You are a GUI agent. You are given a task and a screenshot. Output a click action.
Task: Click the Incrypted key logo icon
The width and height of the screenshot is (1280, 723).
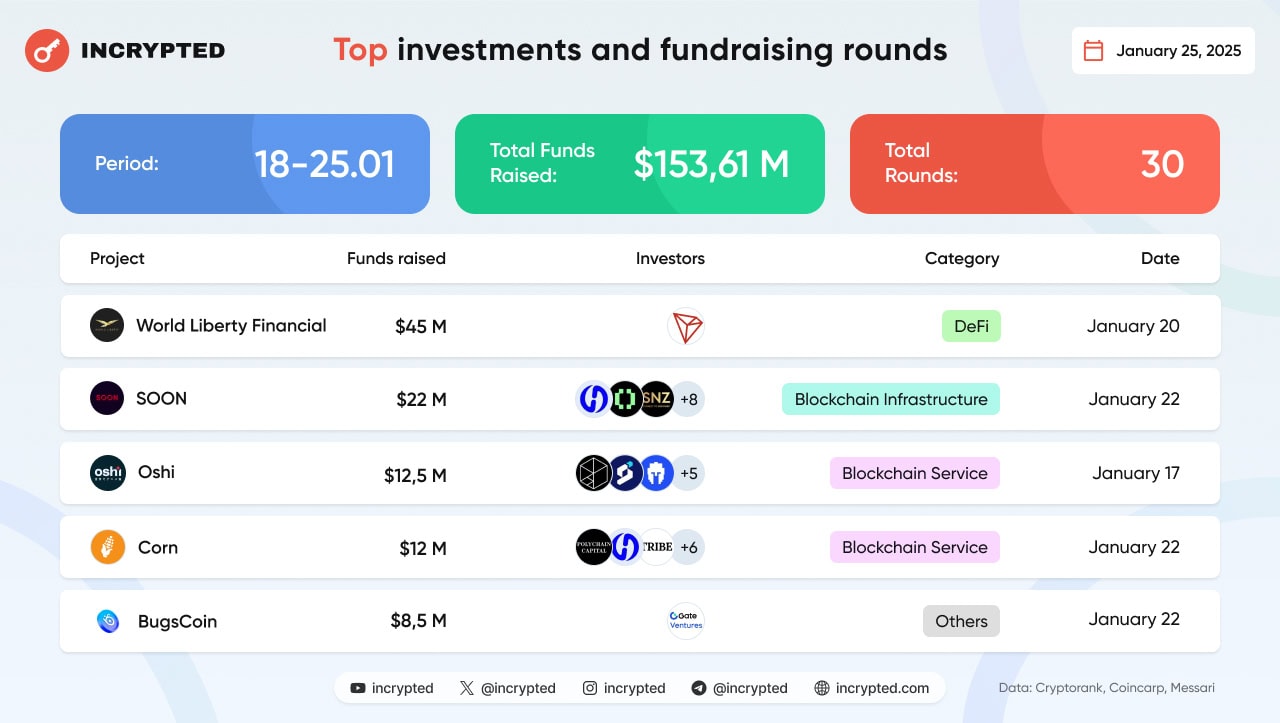click(45, 50)
